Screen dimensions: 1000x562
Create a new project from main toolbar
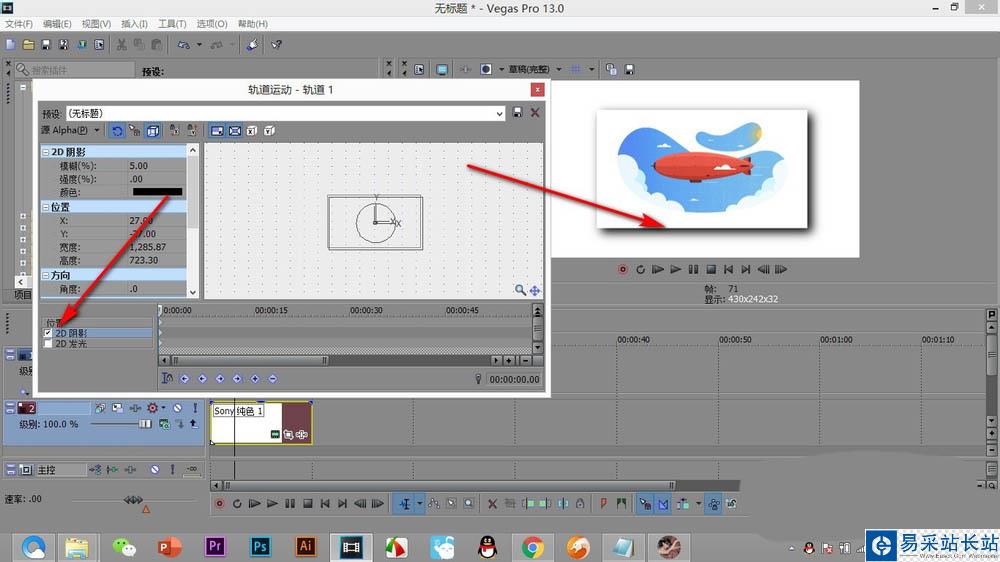[x=10, y=45]
